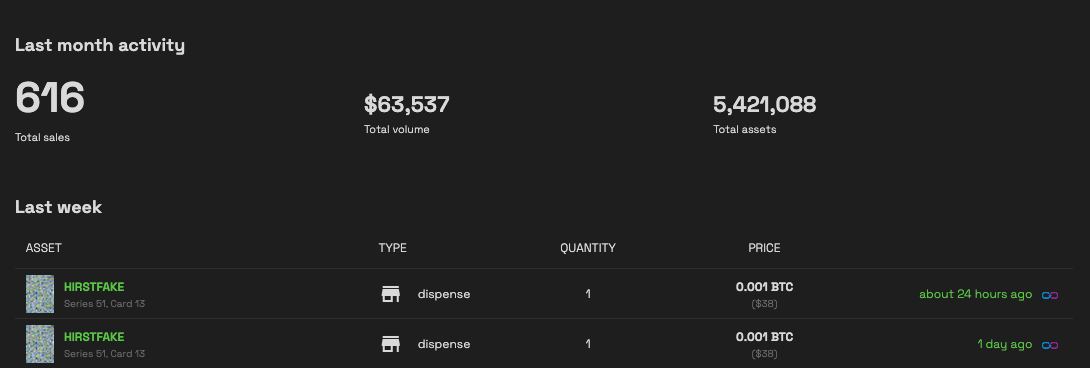Click the storefront icon in the second dispense row
Screen dimensions: 1090x368
(391, 344)
